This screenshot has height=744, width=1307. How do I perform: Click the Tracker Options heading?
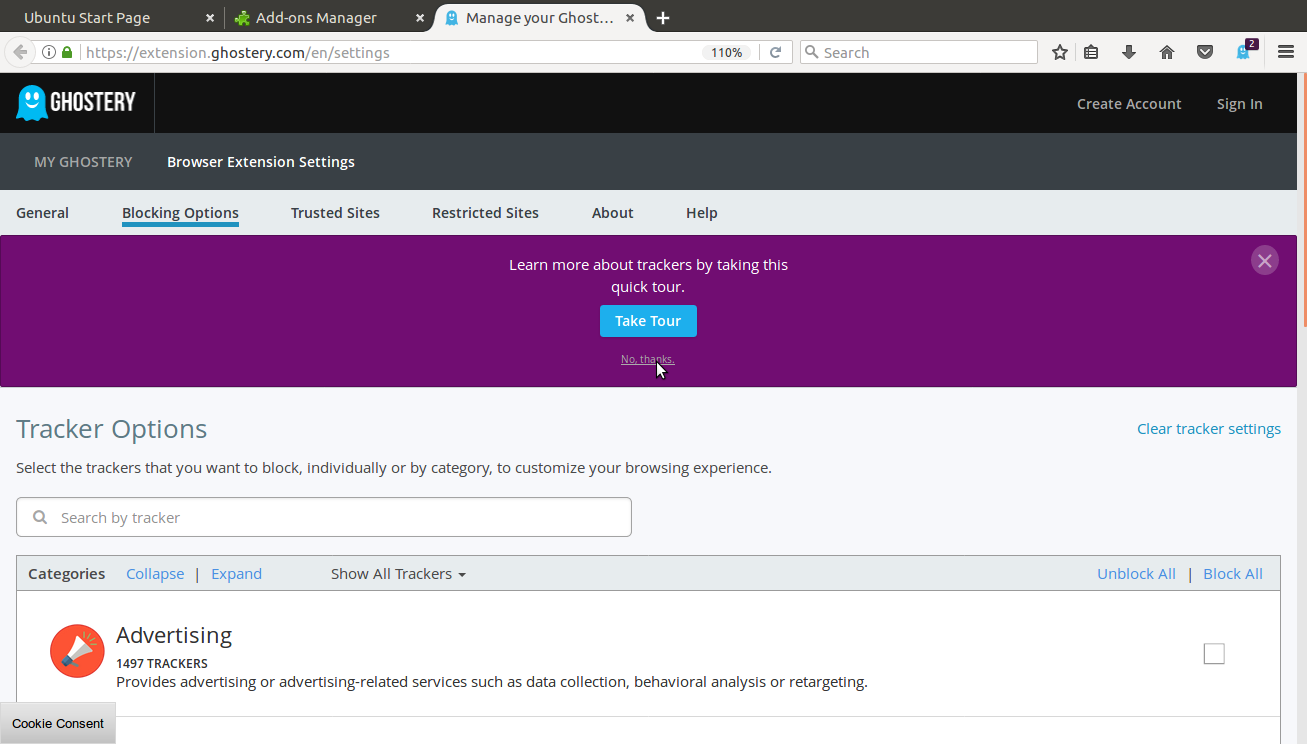click(x=111, y=428)
